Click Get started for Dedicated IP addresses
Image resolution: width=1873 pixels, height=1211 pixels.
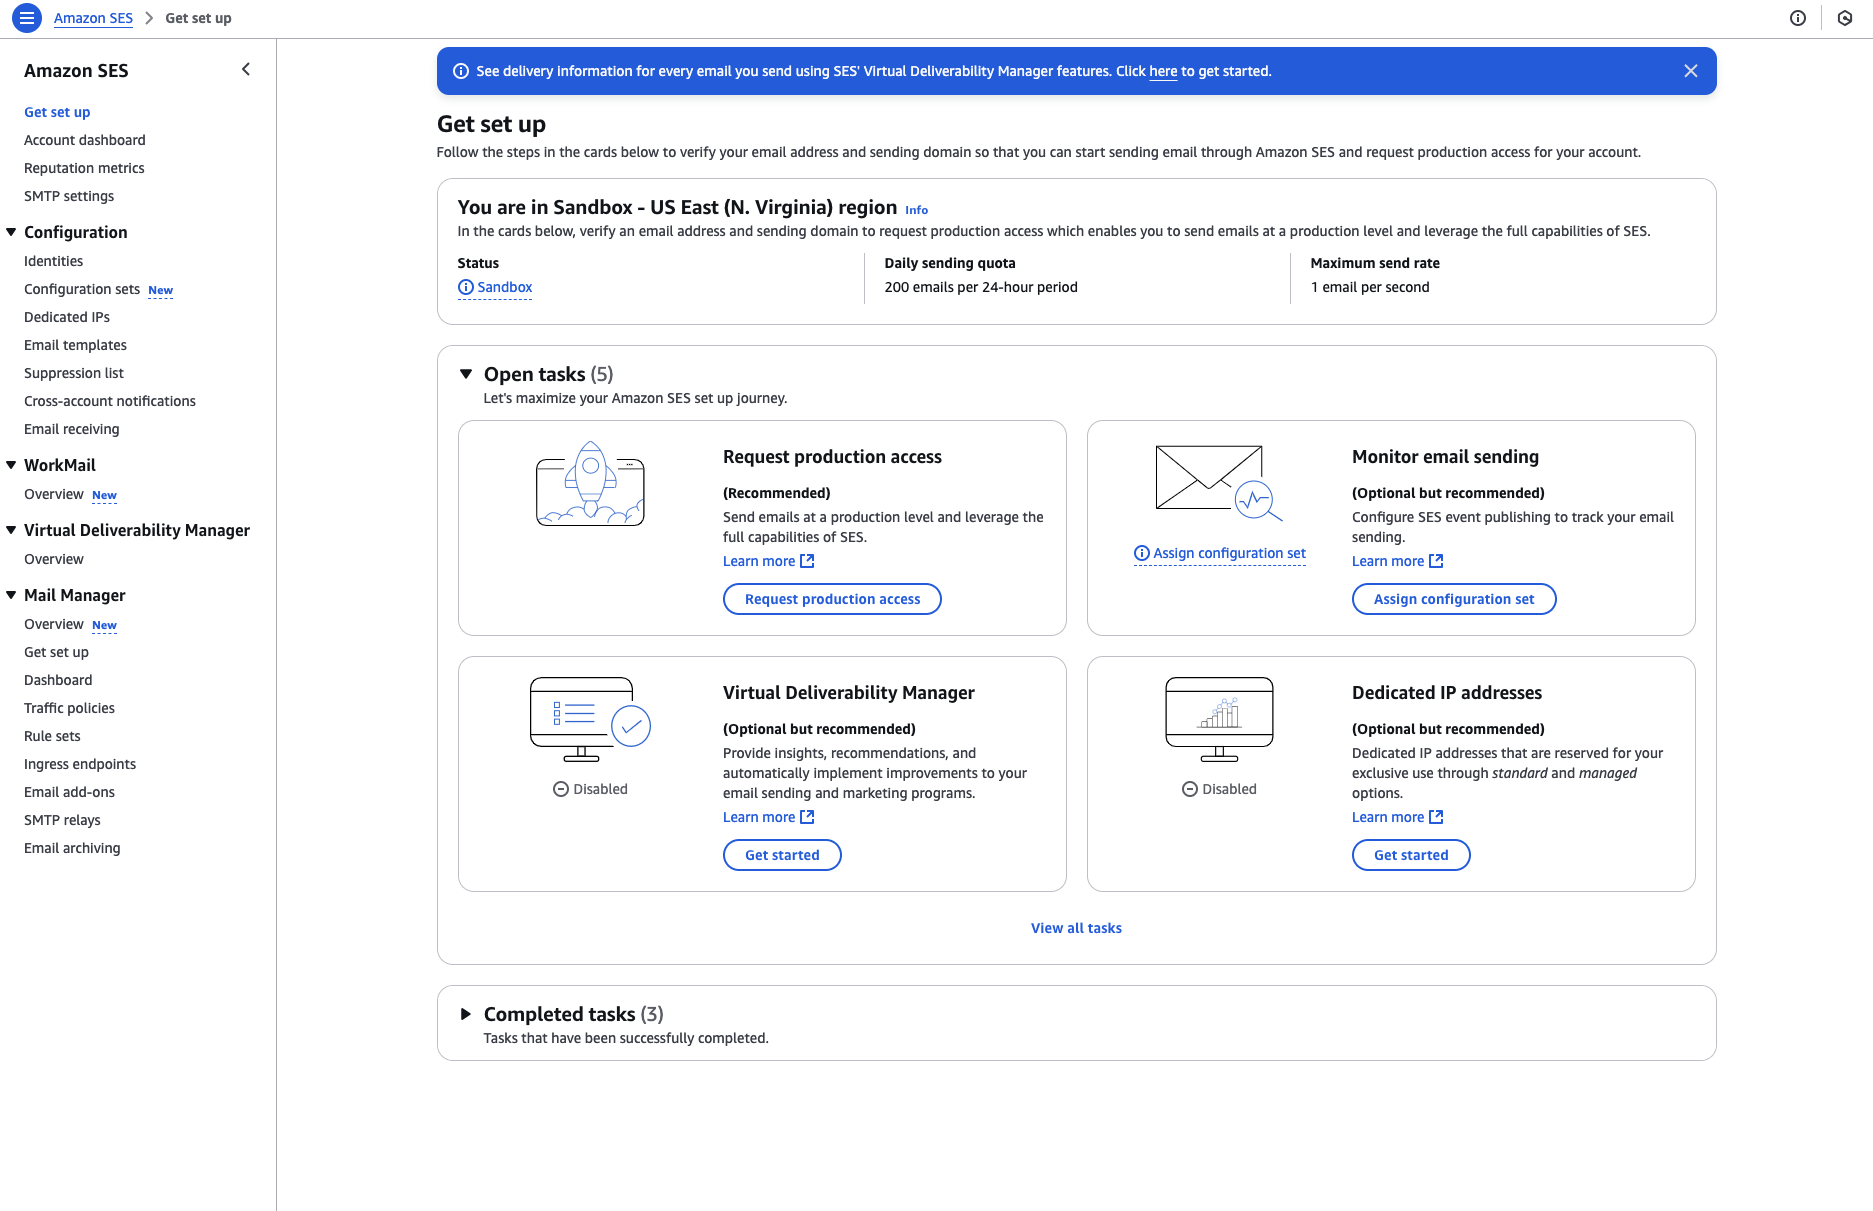pyautogui.click(x=1411, y=855)
